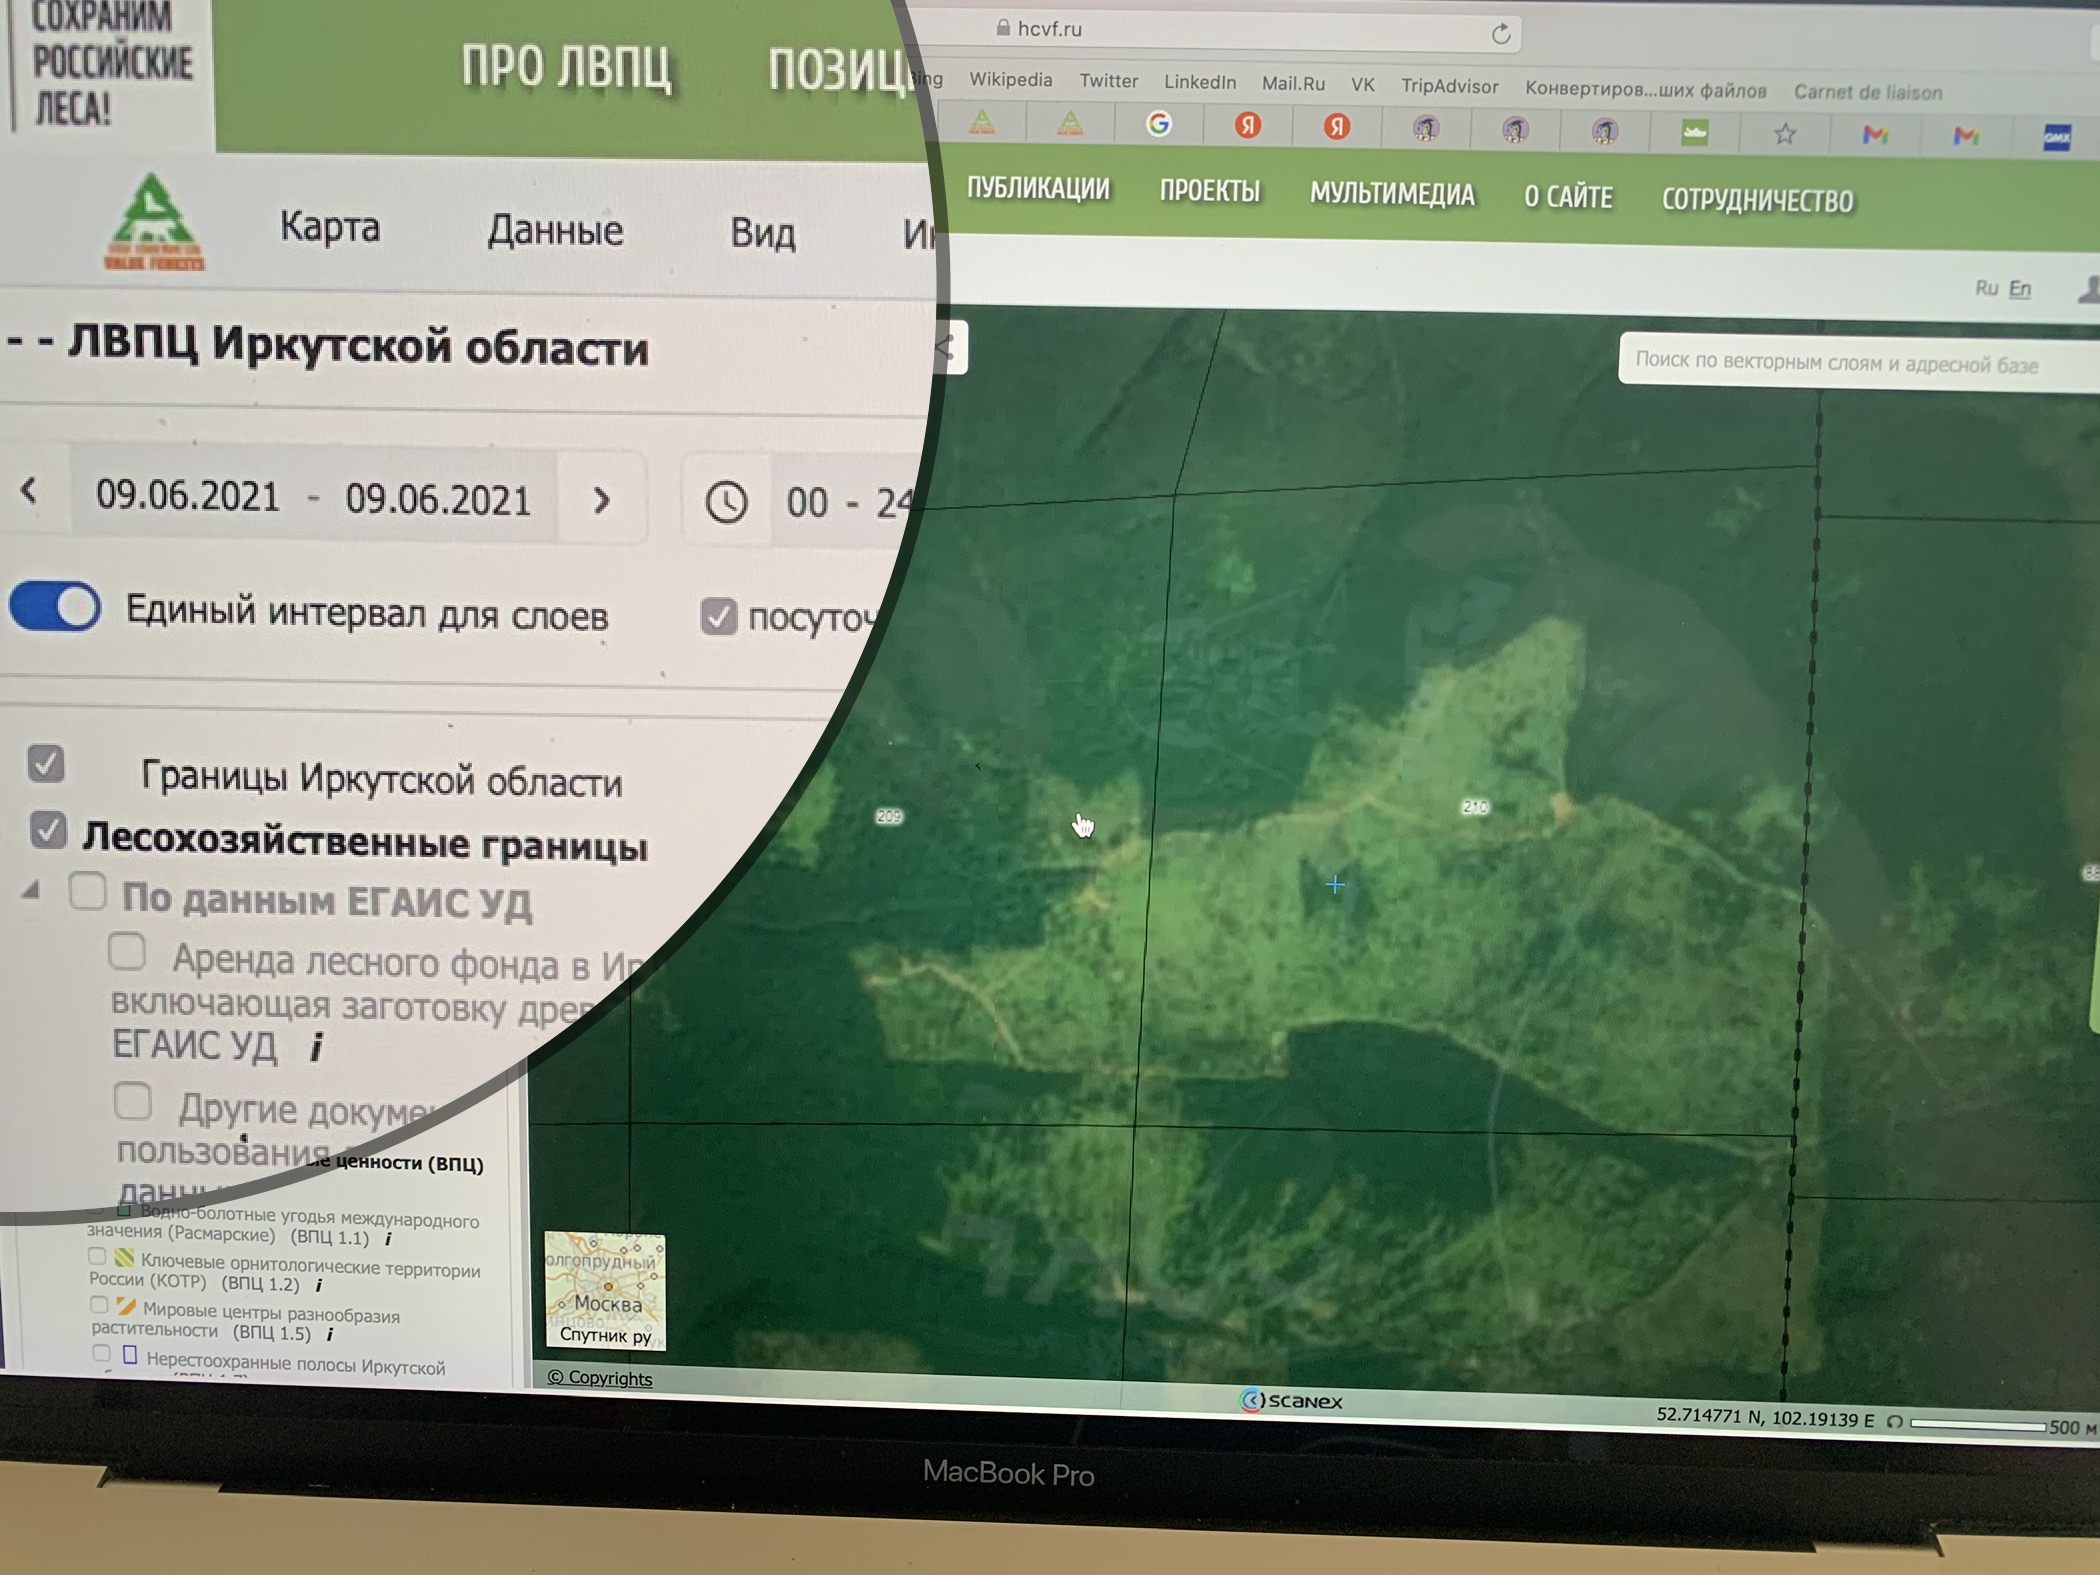Open the Вид menu
The width and height of the screenshot is (2100, 1575).
763,233
